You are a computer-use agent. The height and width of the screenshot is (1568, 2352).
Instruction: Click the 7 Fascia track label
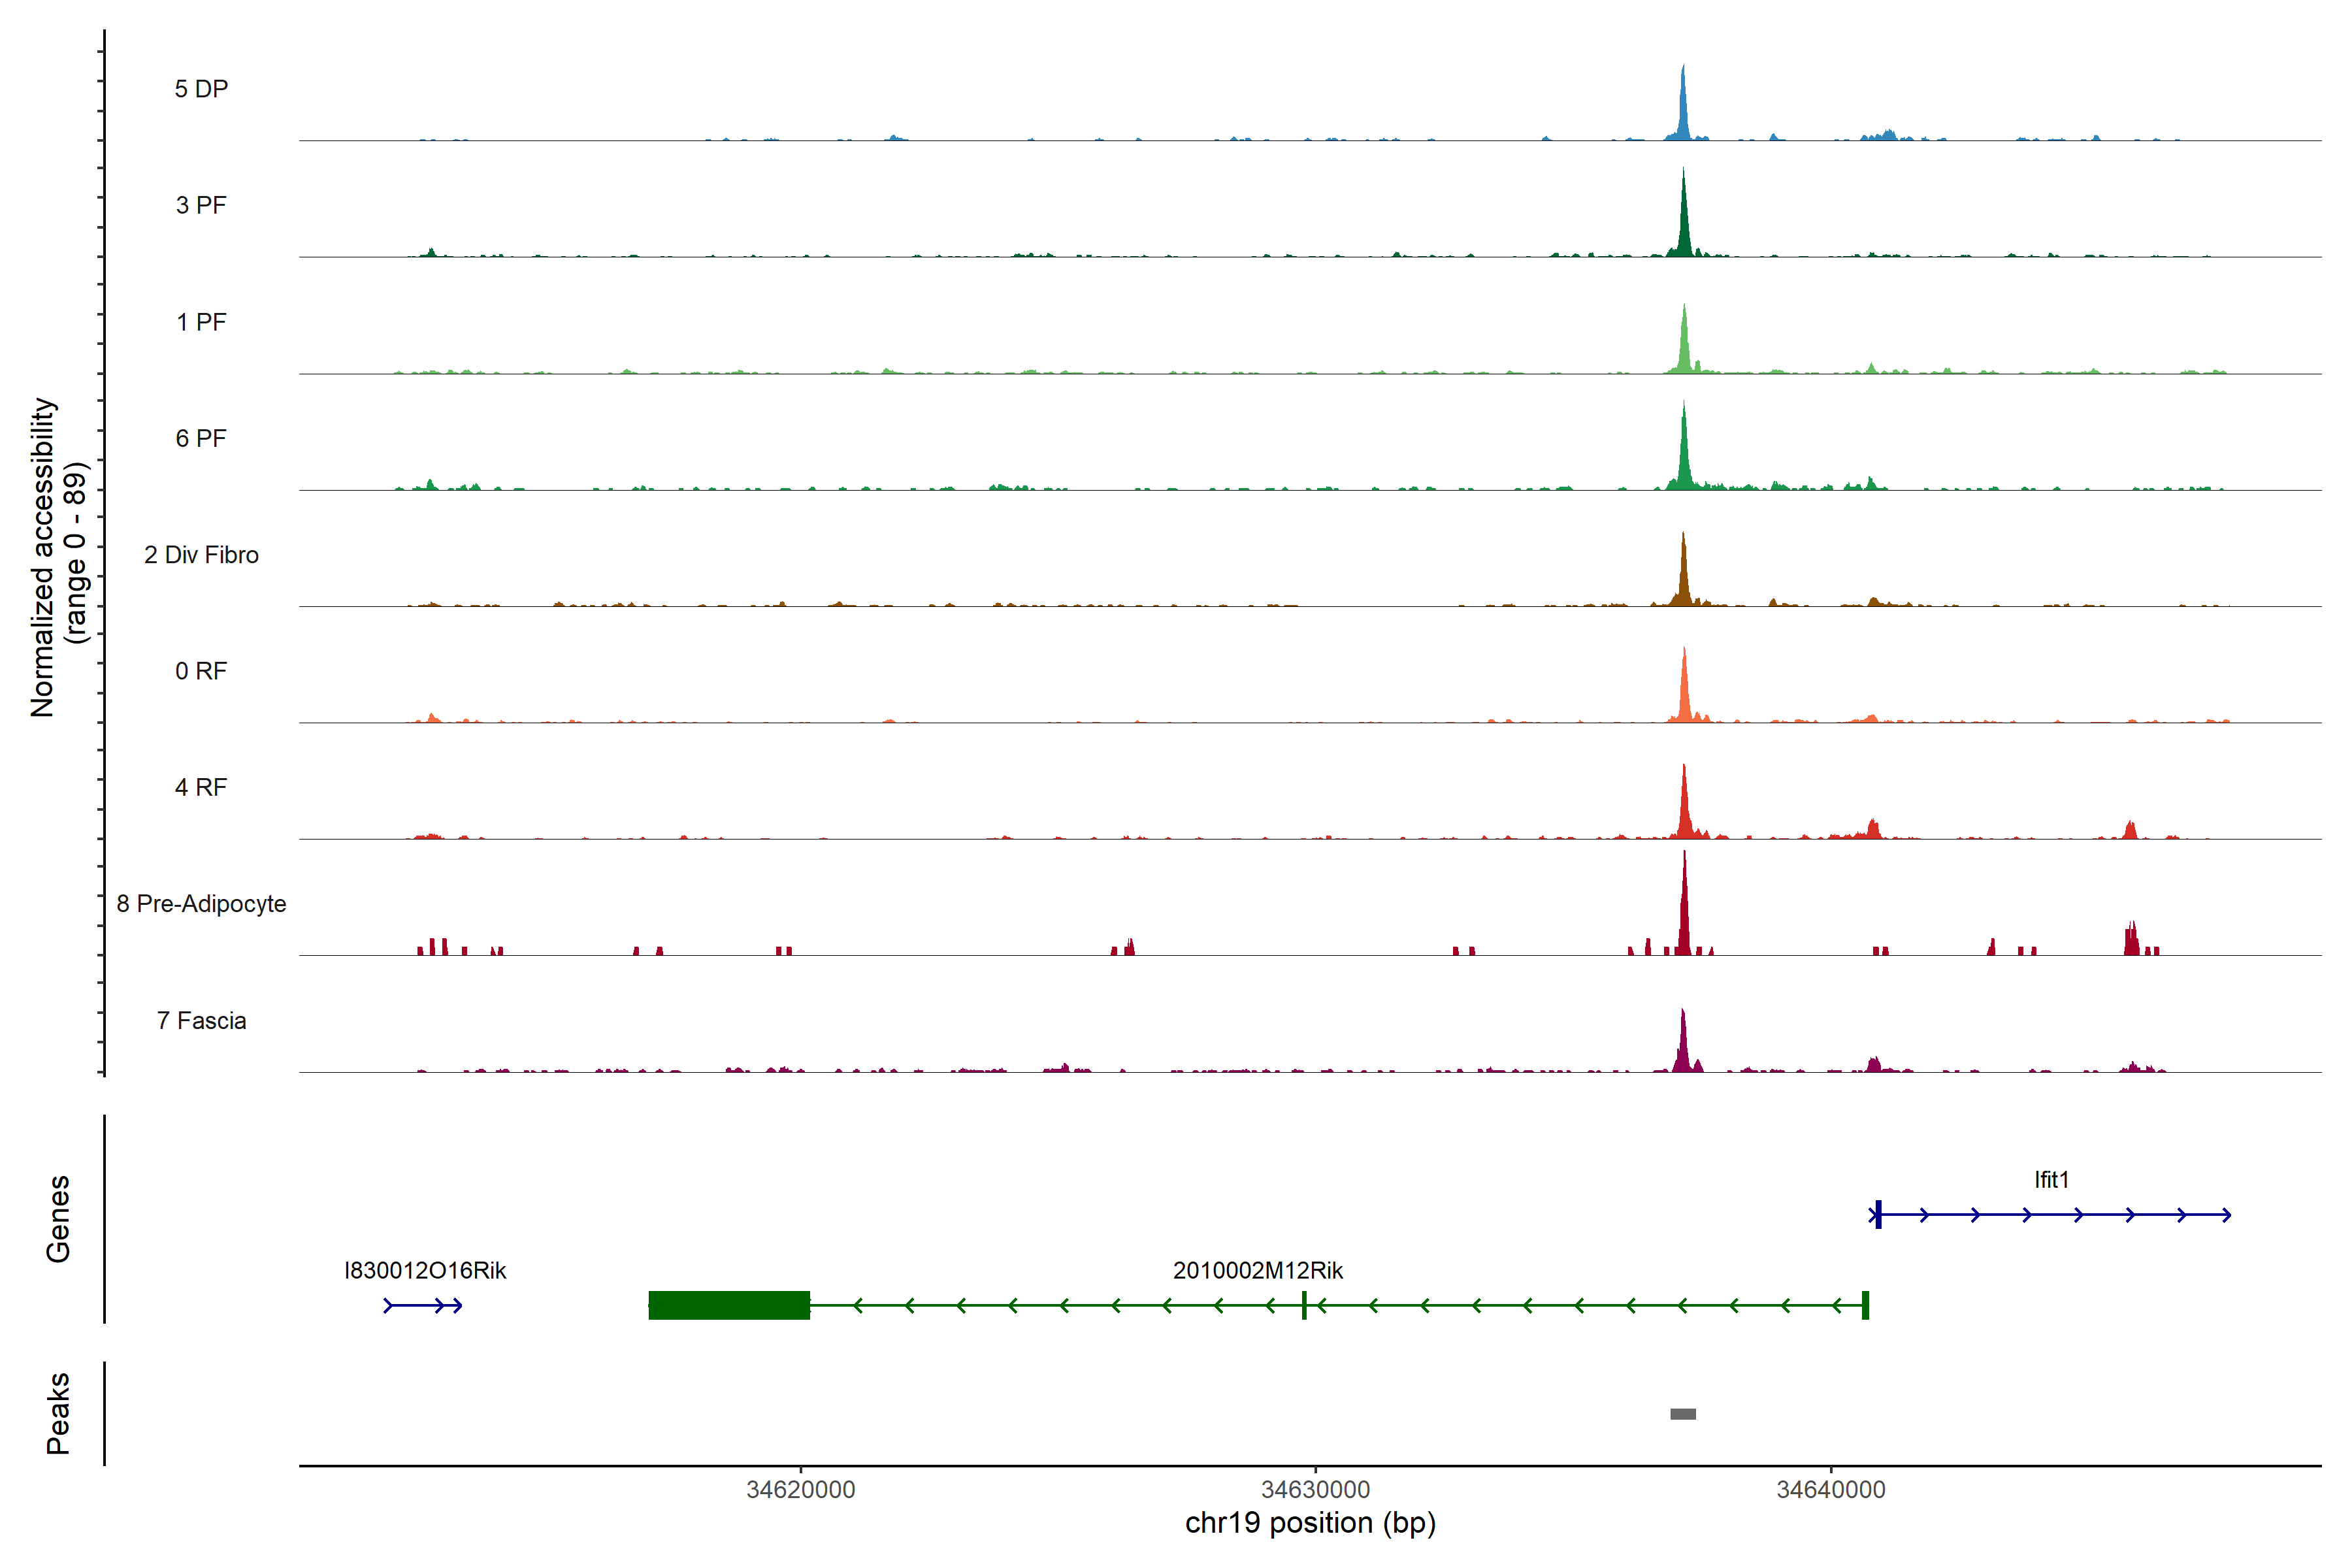coord(201,1020)
